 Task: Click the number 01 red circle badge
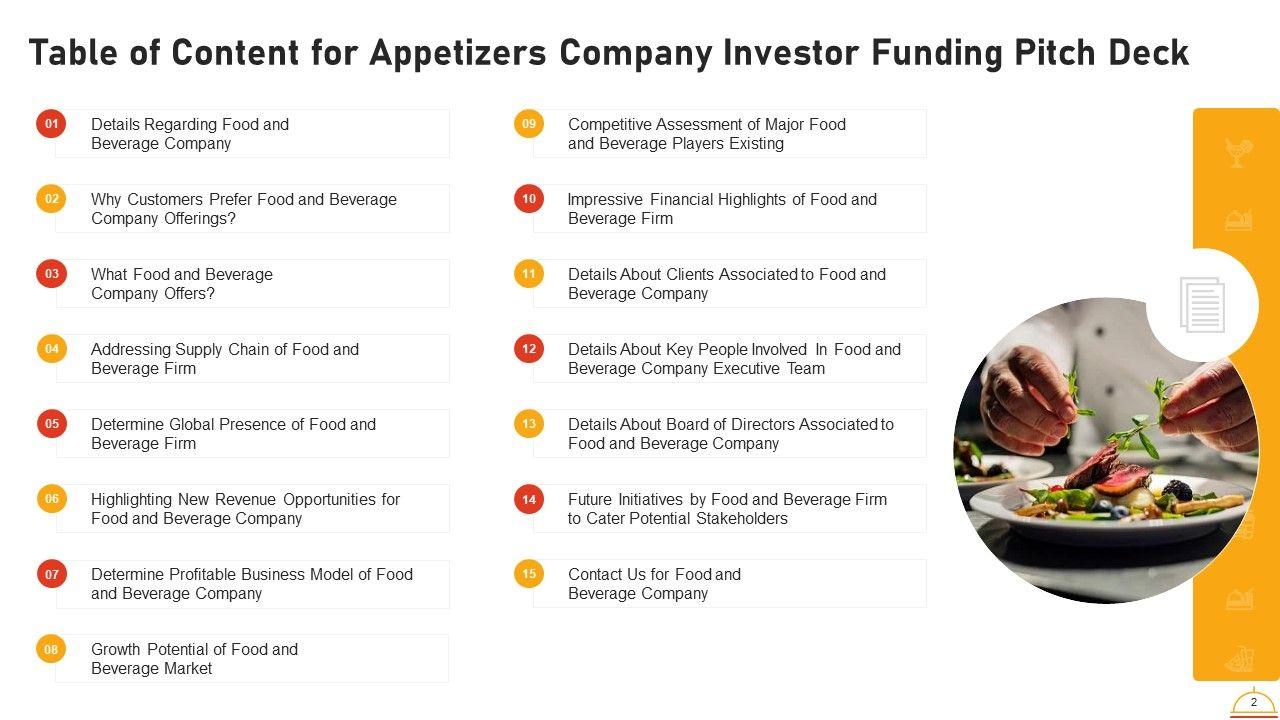(x=52, y=124)
